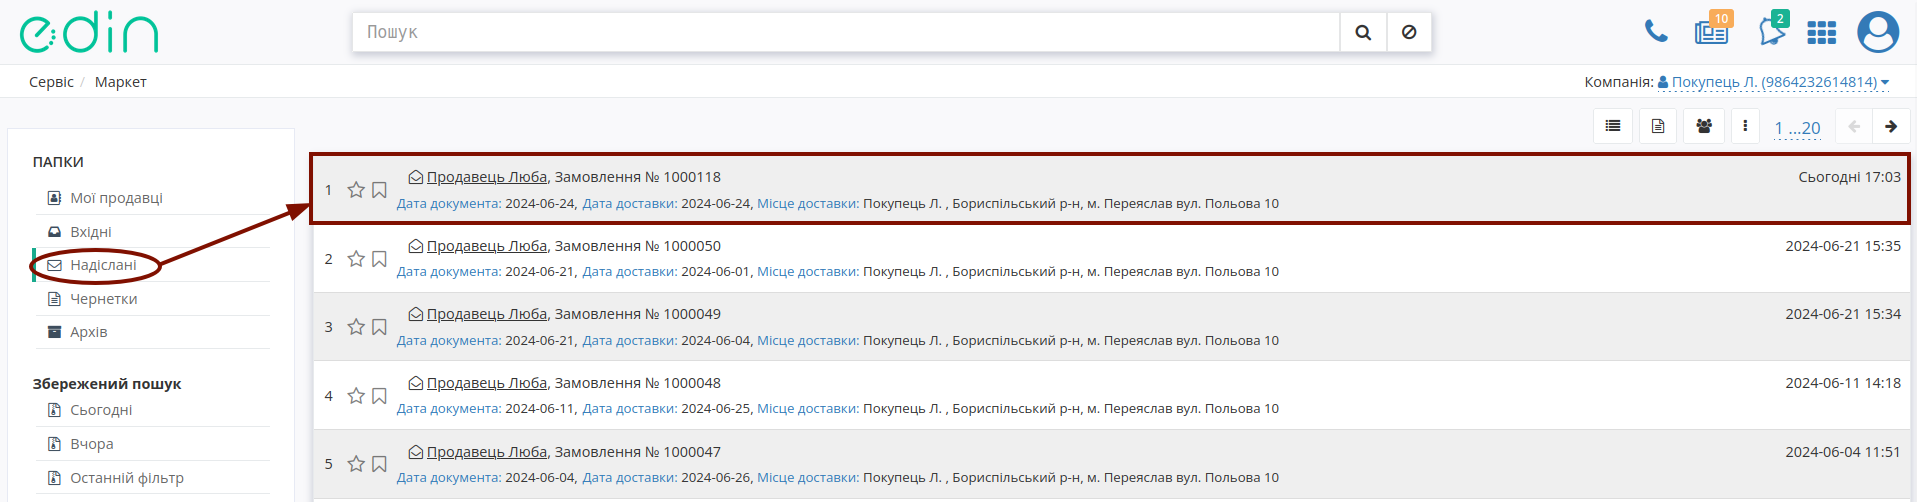The image size is (1917, 502).
Task: Go to next page arrow
Action: [x=1891, y=127]
